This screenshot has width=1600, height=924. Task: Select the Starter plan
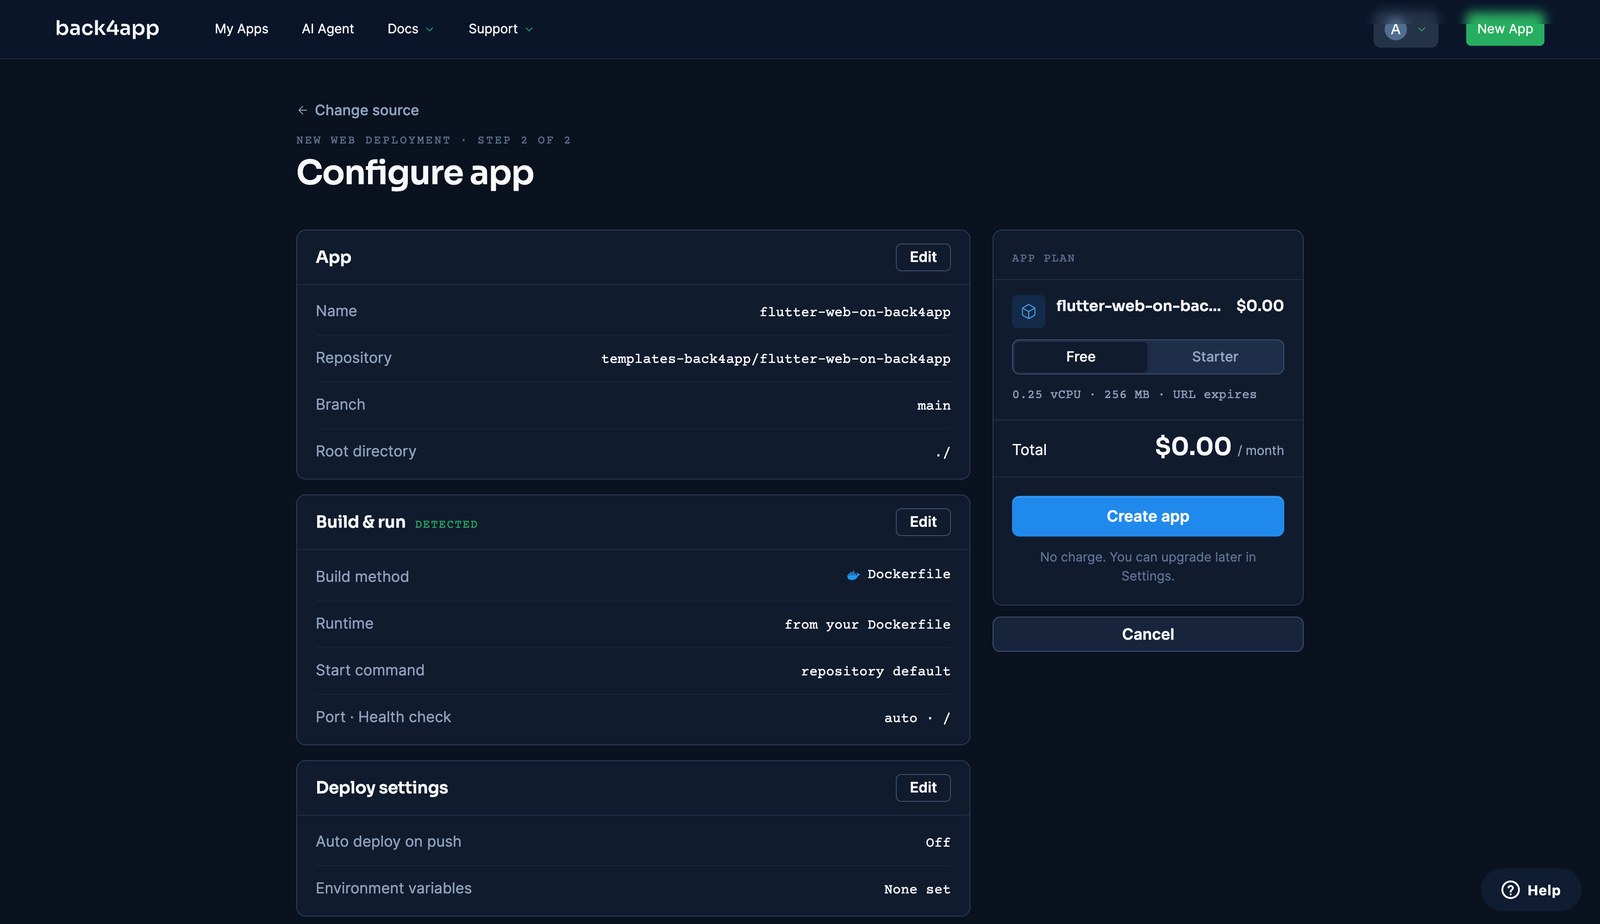[x=1215, y=357]
